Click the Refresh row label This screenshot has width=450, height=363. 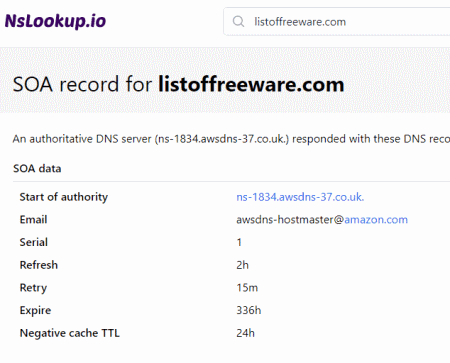click(39, 265)
